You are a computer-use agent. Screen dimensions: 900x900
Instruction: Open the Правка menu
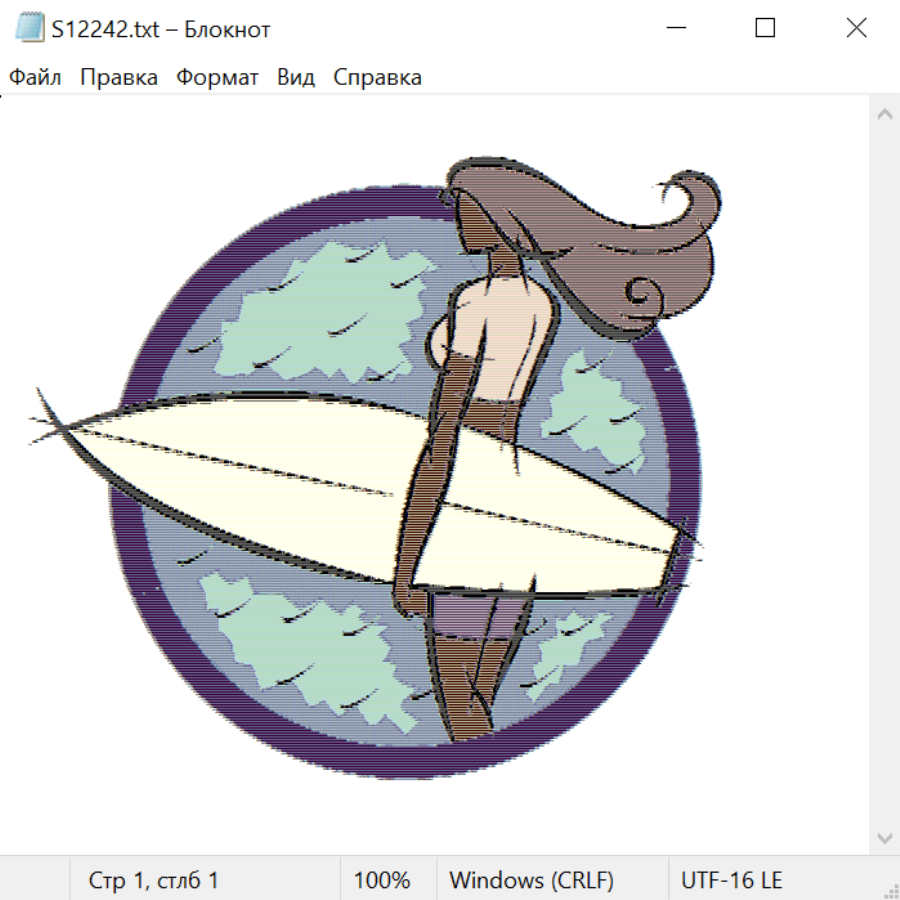[118, 78]
